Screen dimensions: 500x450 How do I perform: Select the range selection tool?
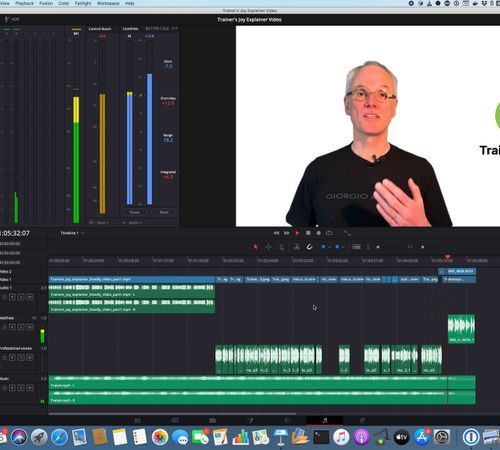tap(268, 247)
